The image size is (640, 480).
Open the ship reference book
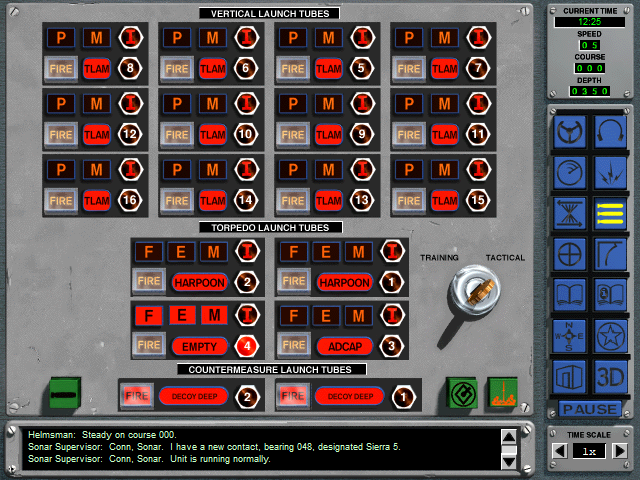point(570,295)
